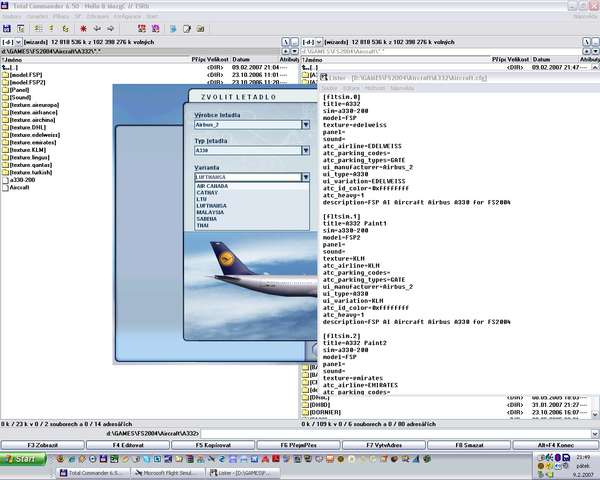Click F7 VytvAdres button

(384, 445)
